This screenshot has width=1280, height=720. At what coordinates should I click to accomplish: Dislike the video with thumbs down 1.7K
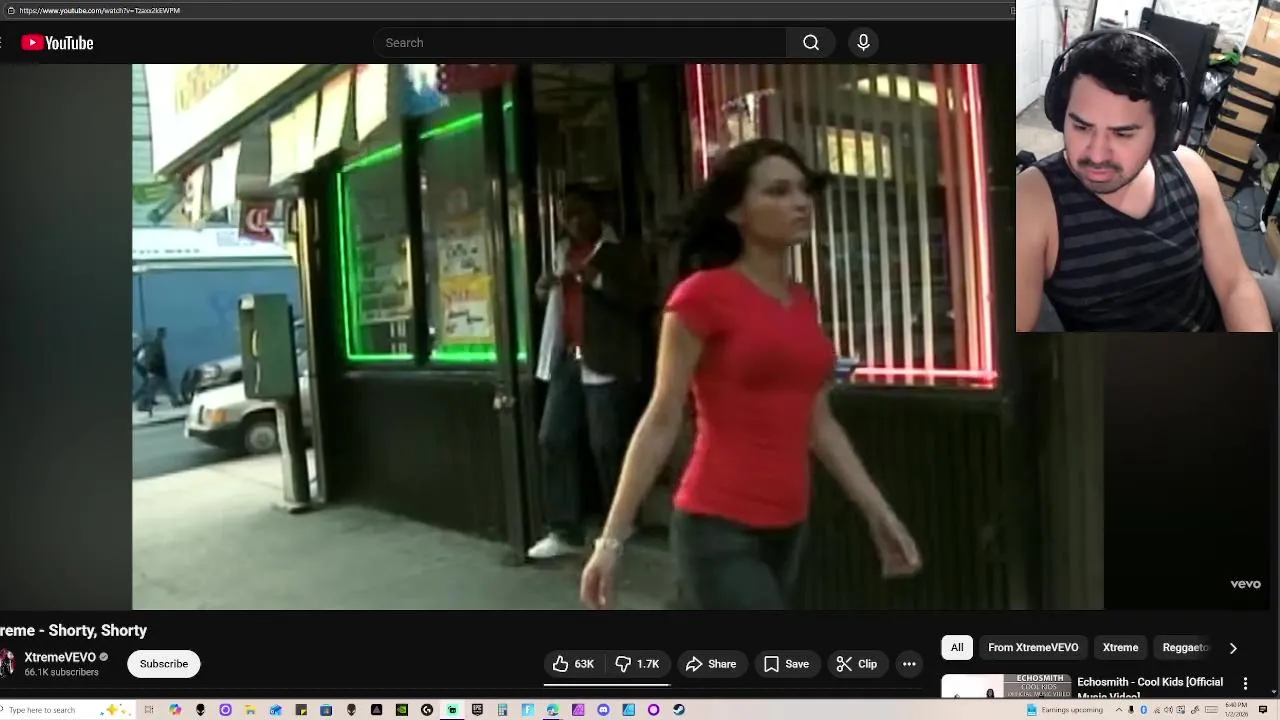click(x=638, y=664)
